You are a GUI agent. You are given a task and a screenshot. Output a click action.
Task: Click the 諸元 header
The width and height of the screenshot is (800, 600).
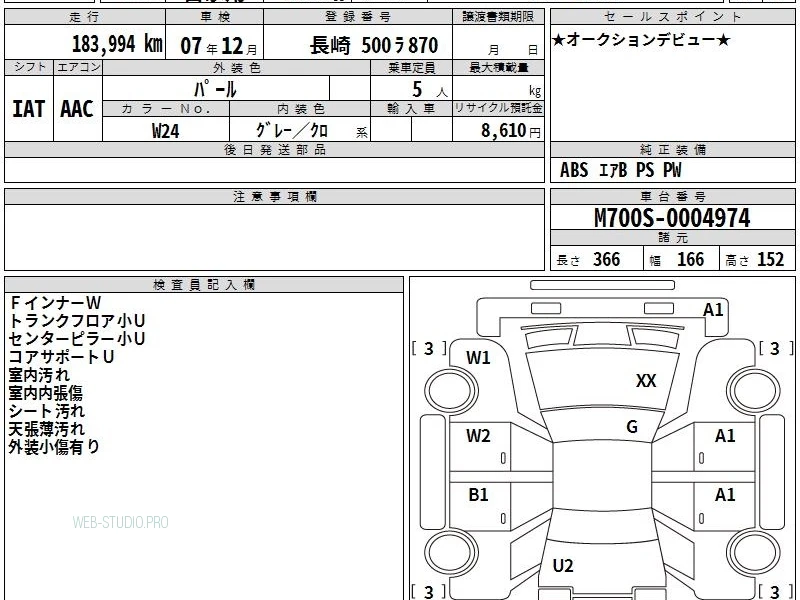point(672,238)
